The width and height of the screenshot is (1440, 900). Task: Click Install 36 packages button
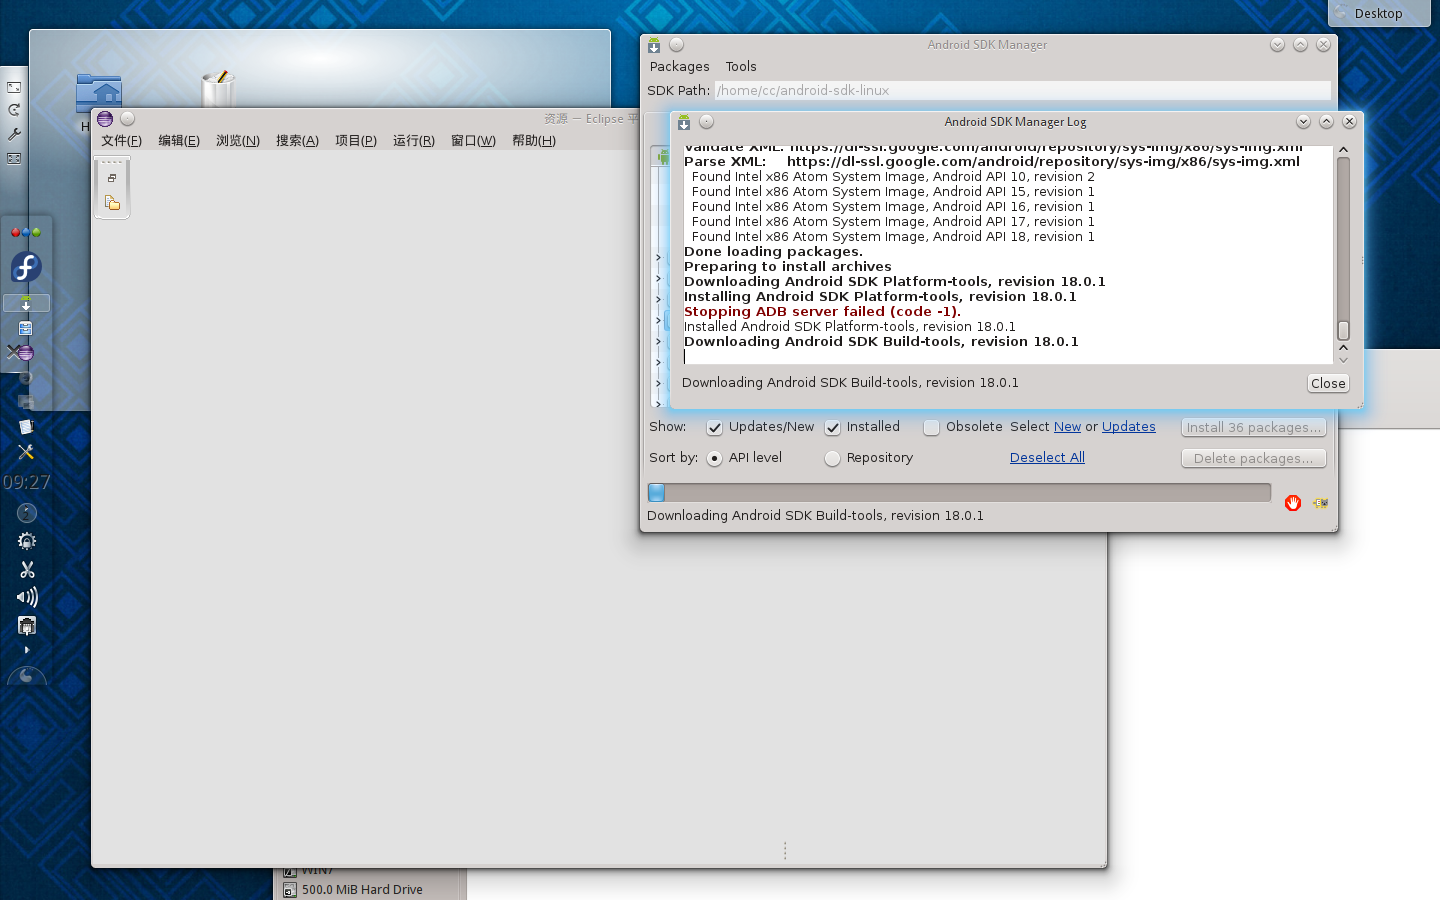pyautogui.click(x=1254, y=428)
